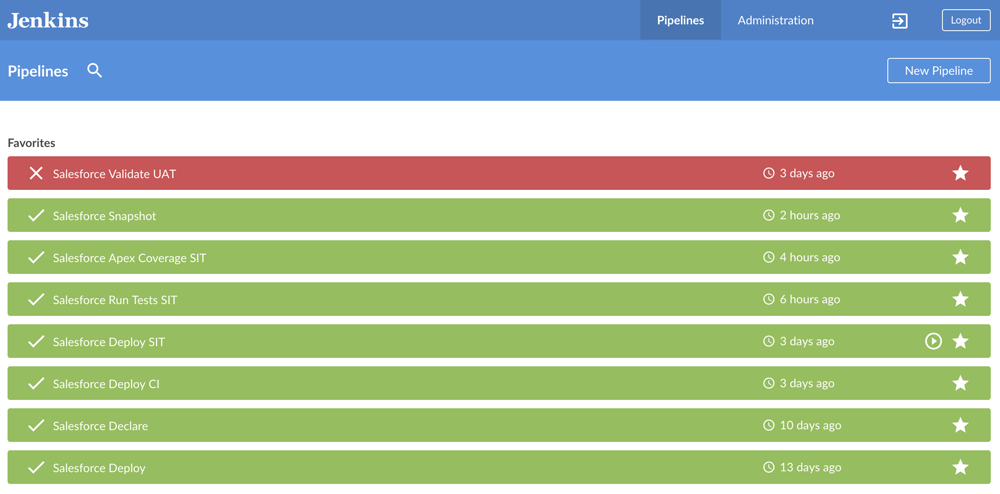Click the Logout button
1000x494 pixels.
click(x=966, y=20)
